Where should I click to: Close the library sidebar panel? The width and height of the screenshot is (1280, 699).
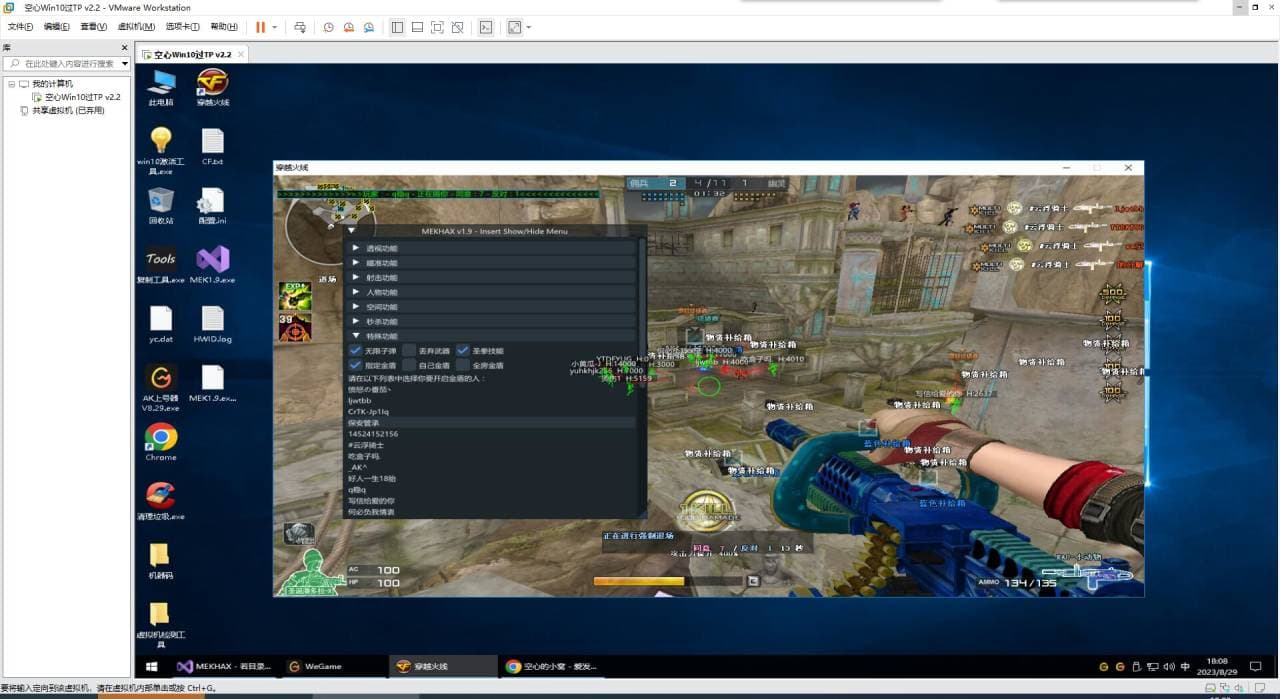click(125, 47)
